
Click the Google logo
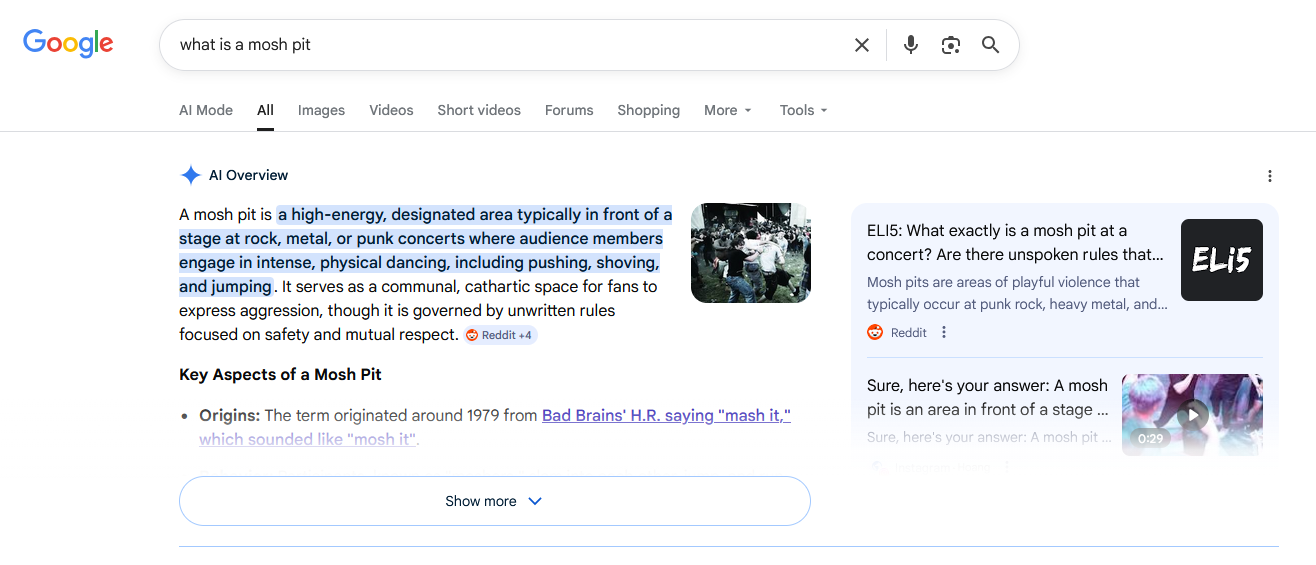click(x=68, y=43)
